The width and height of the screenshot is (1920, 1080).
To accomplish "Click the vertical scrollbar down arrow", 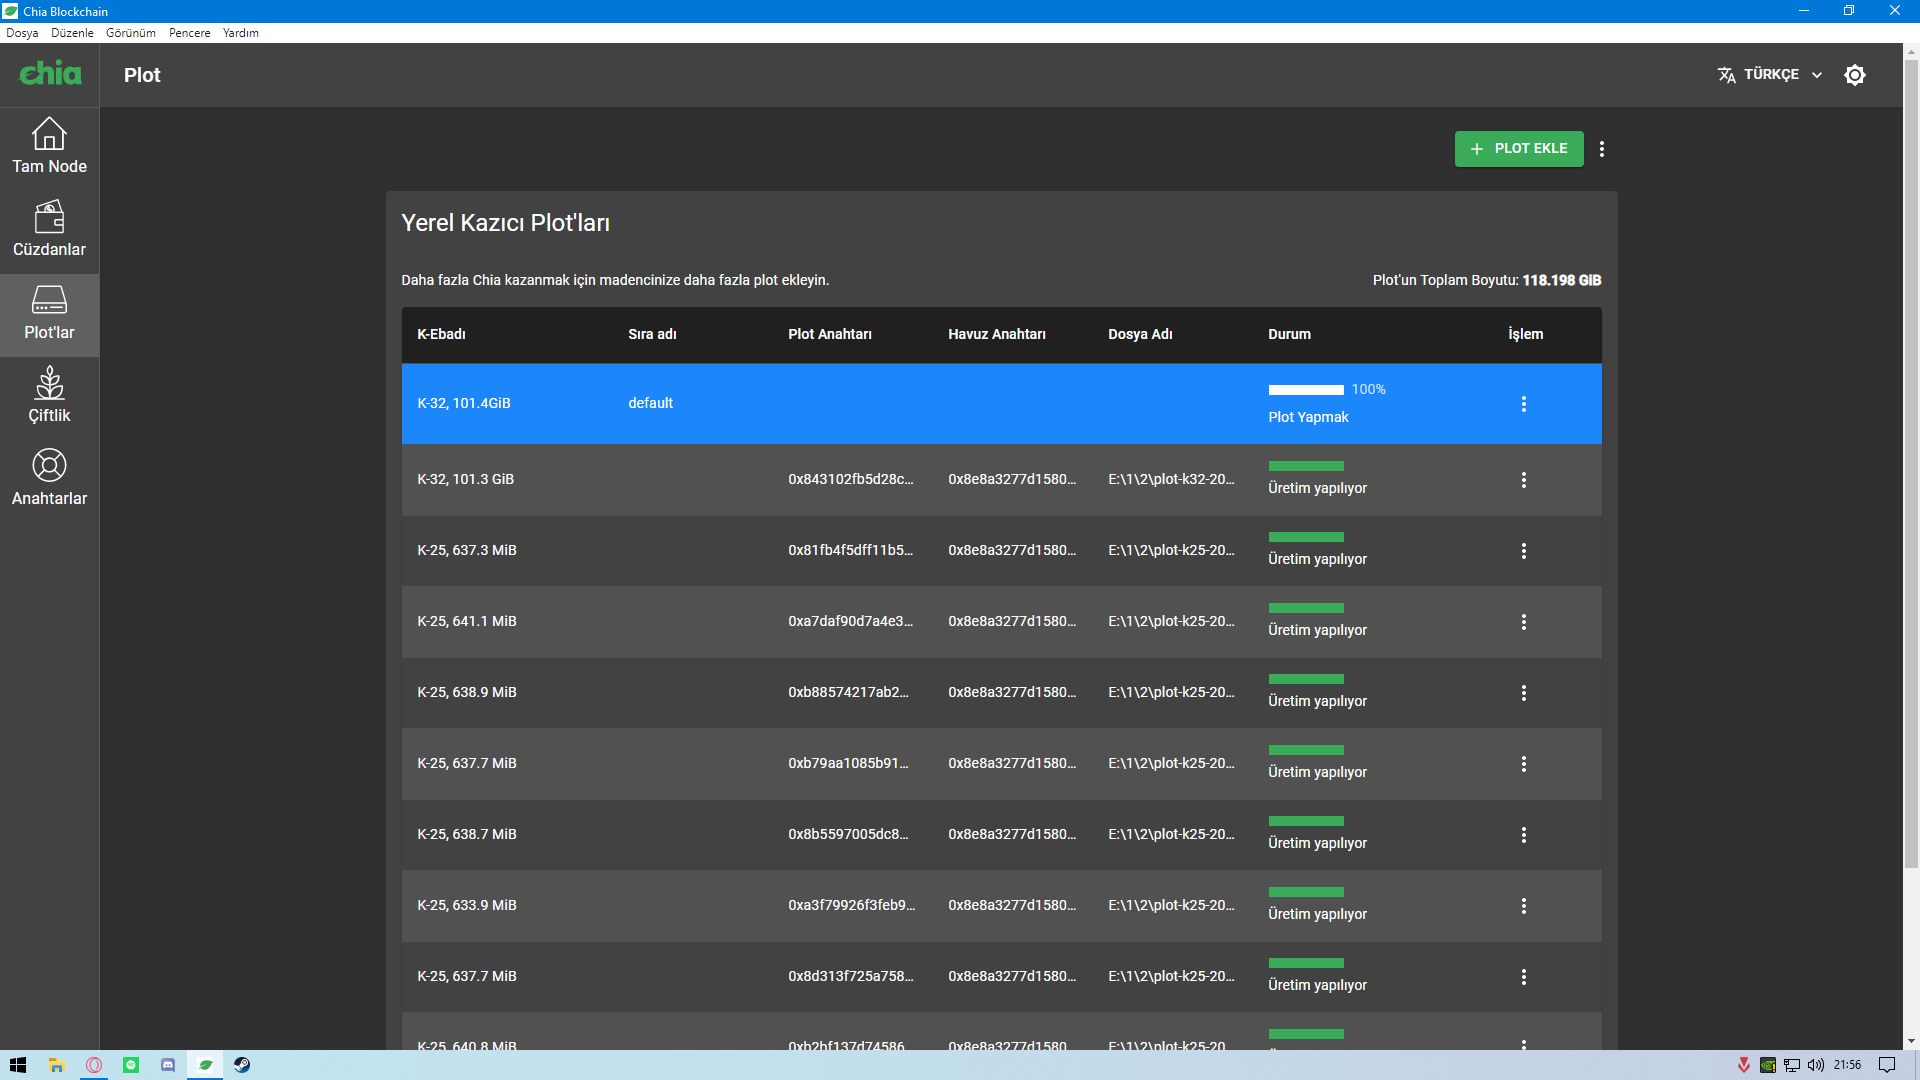I will [1911, 1041].
